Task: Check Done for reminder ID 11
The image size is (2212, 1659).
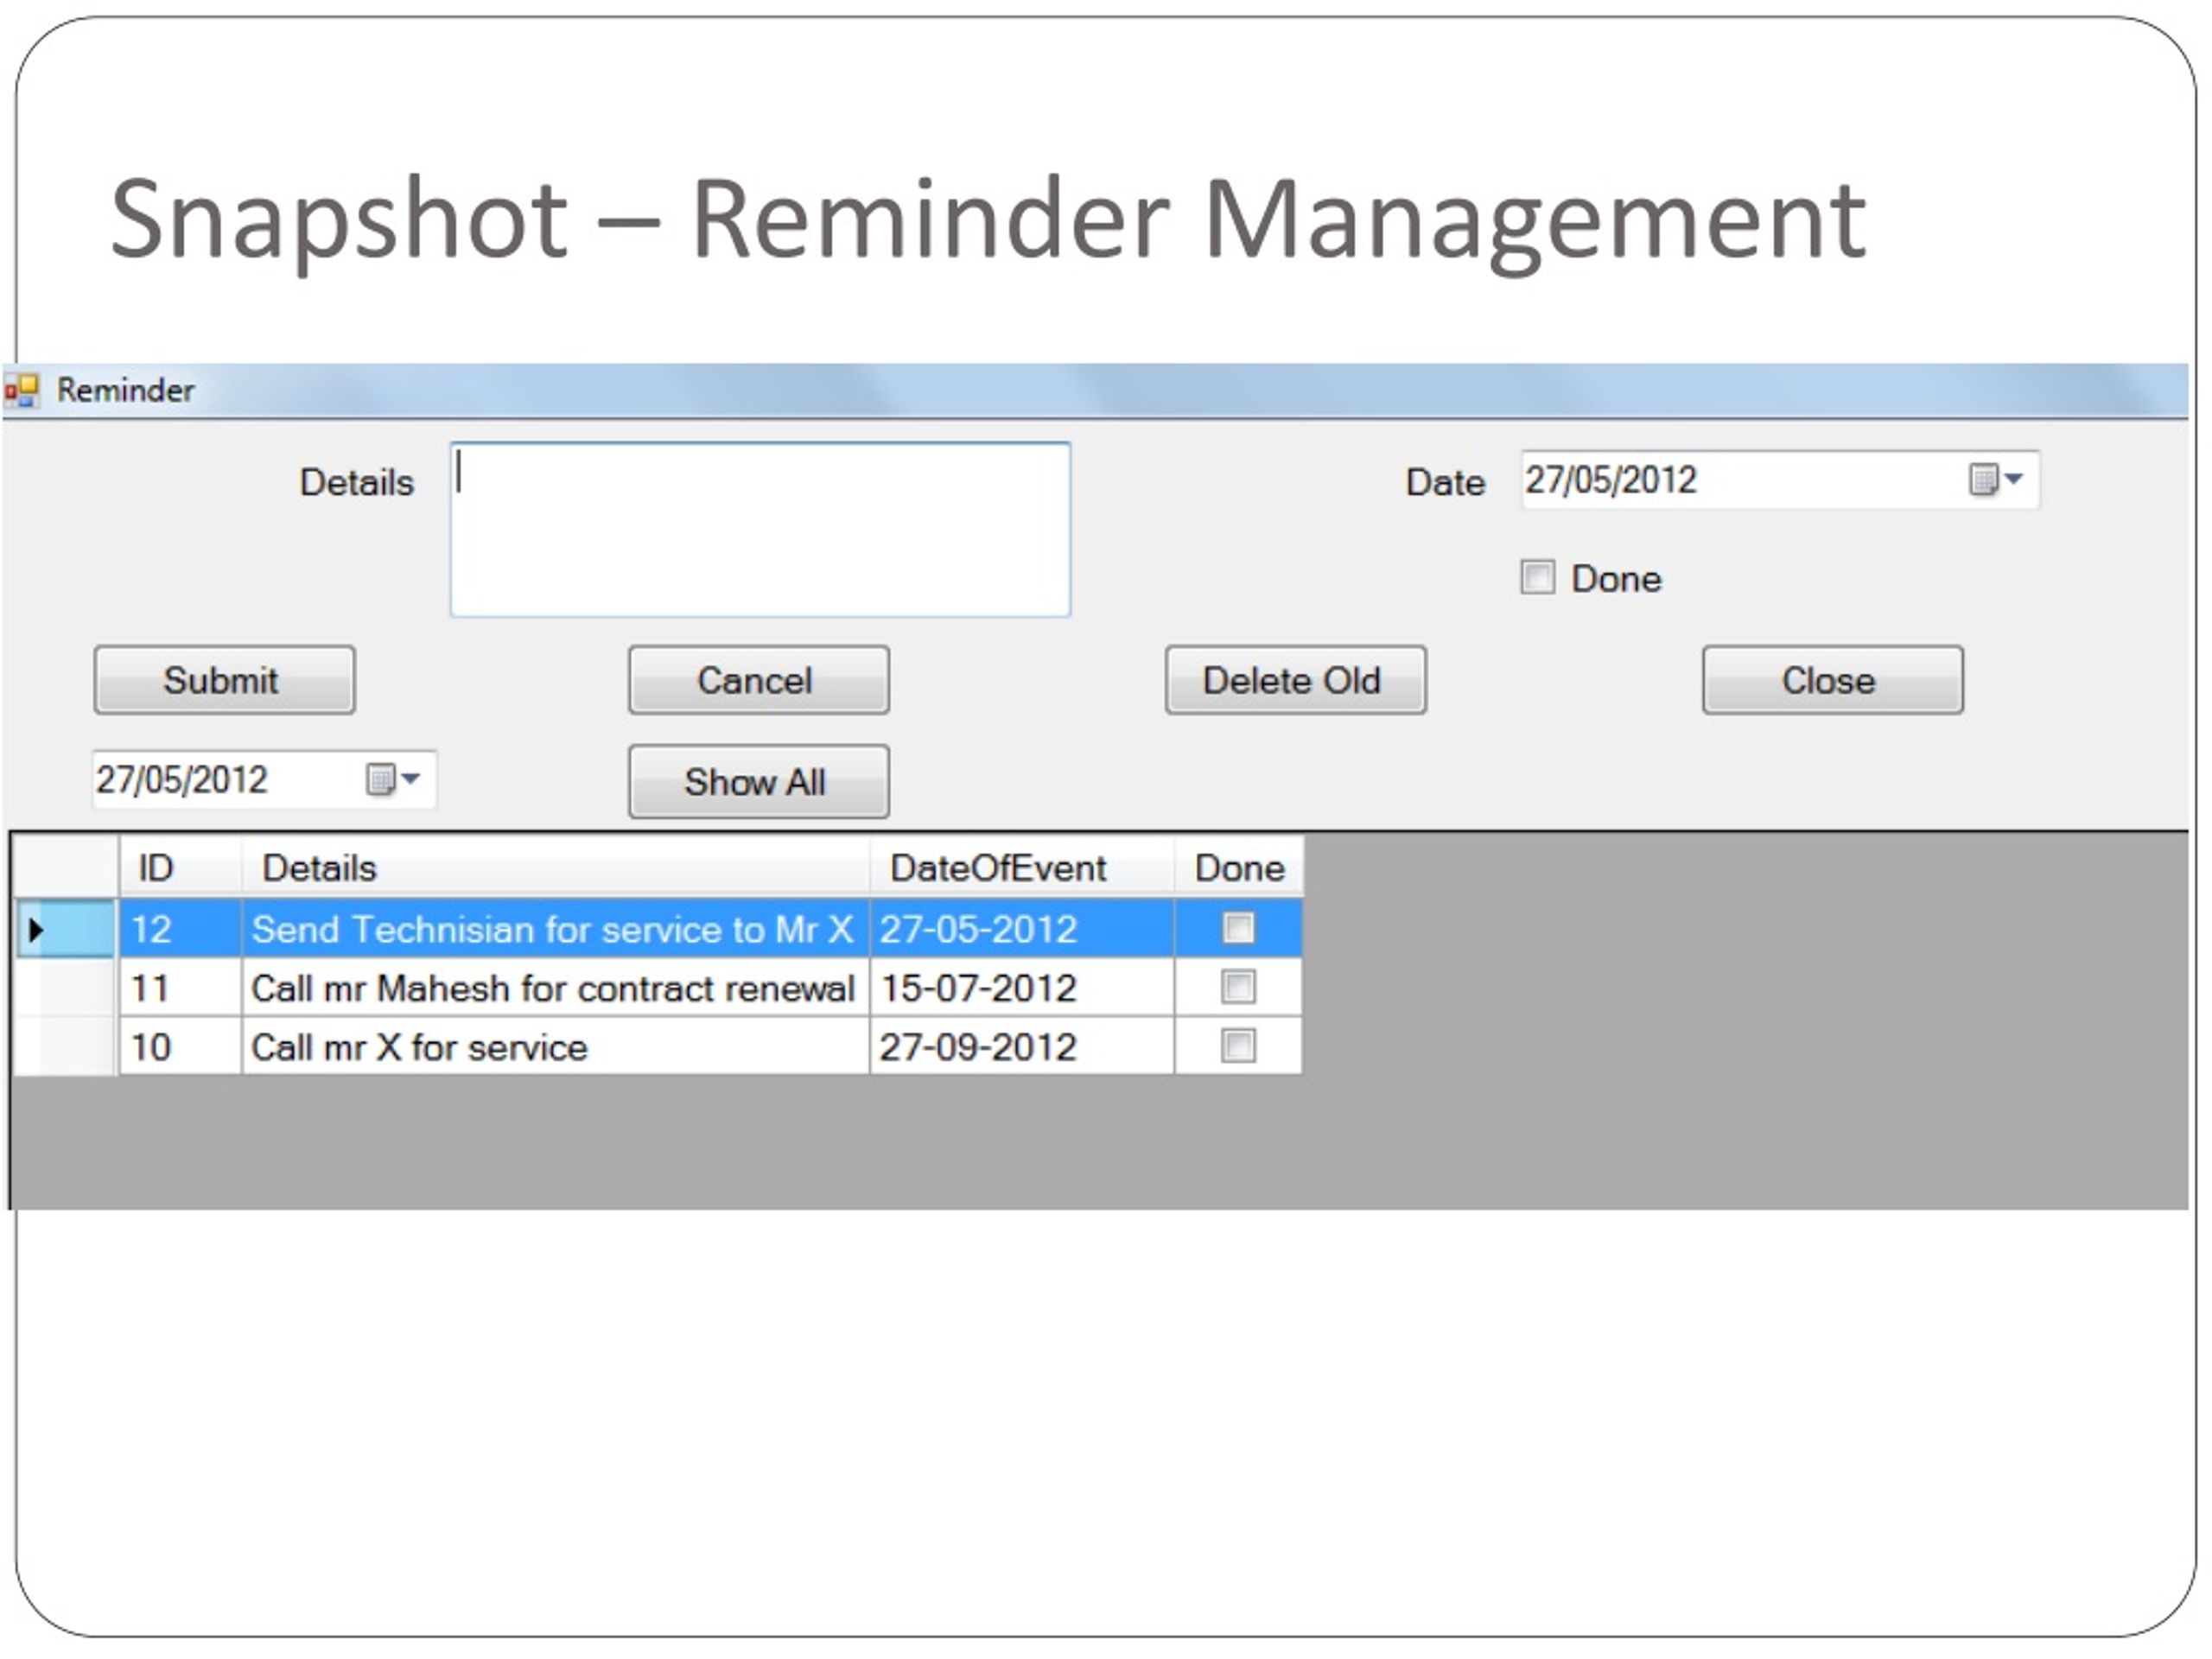Action: 1238,988
